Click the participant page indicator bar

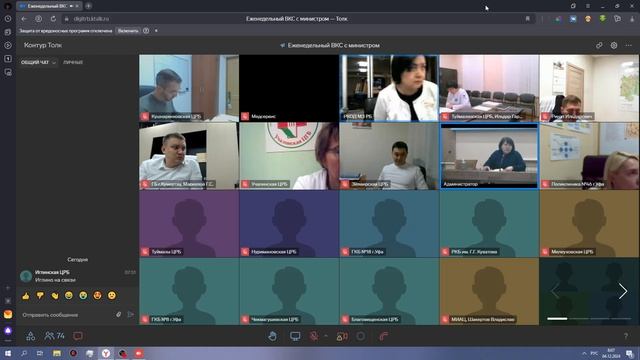pos(589,319)
